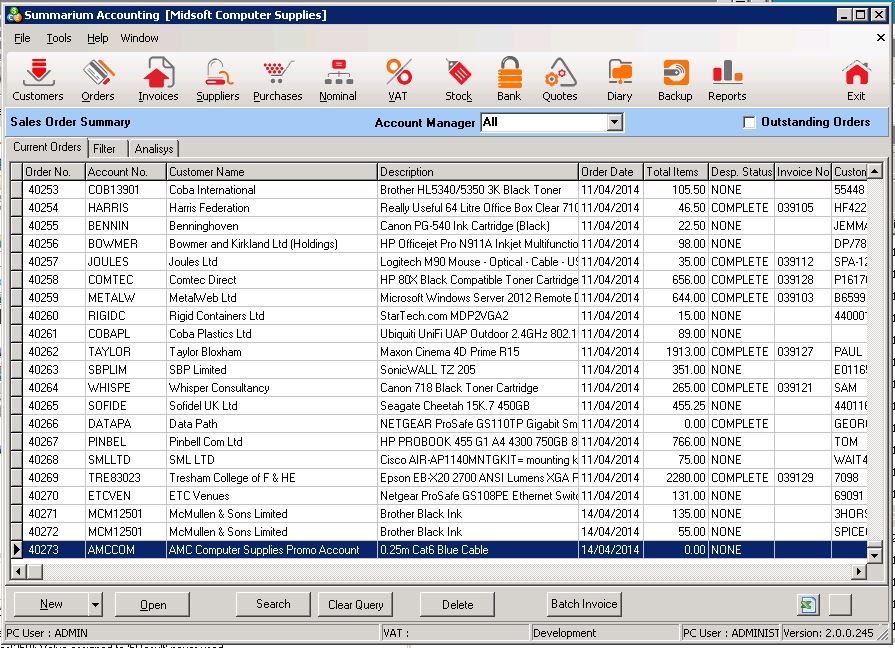This screenshot has height=648, width=895.
Task: Select the Harris Federation customer cell
Action: [272, 208]
